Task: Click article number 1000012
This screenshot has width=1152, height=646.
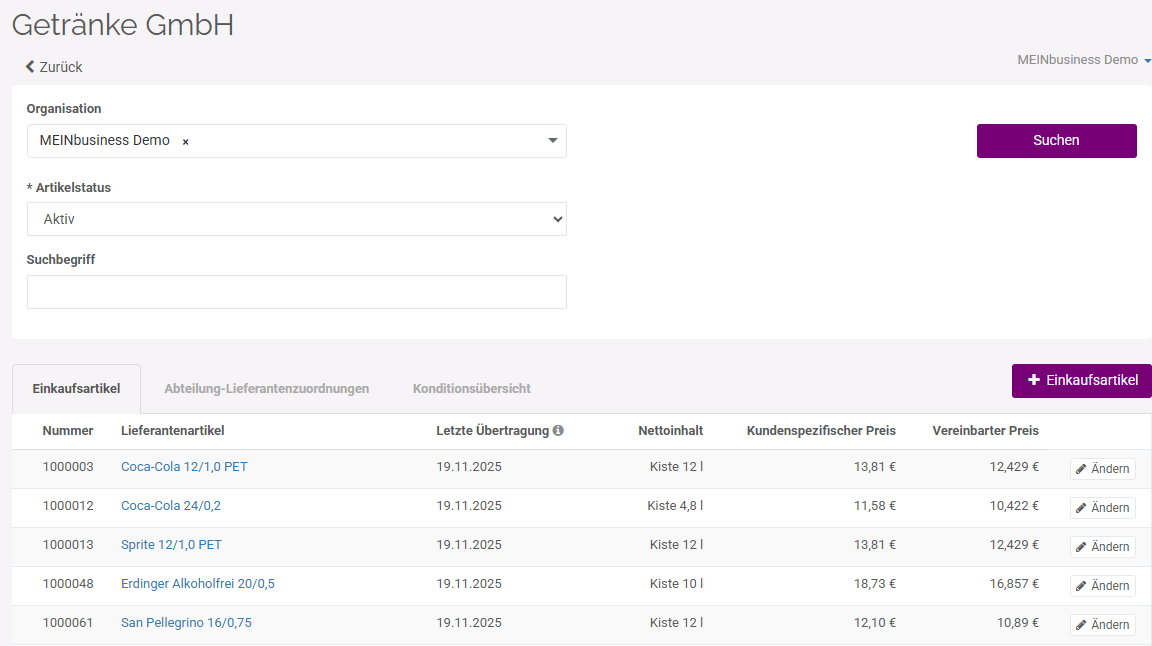Action: 68,506
